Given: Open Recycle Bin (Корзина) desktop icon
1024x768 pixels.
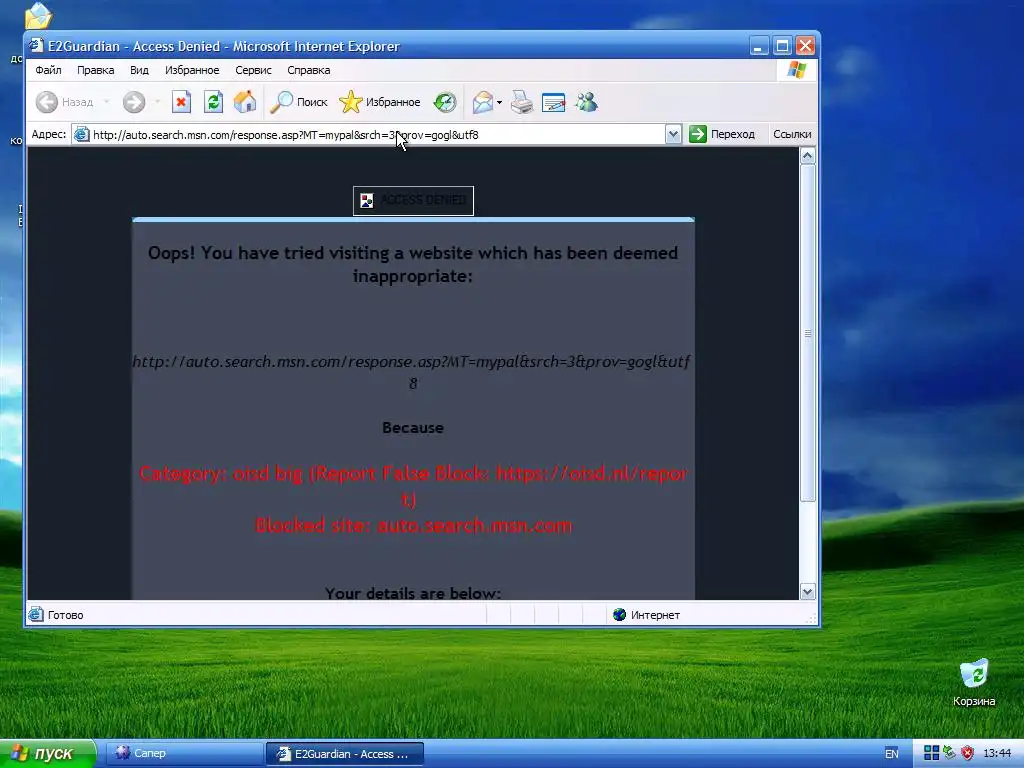Looking at the screenshot, I should coord(974,682).
